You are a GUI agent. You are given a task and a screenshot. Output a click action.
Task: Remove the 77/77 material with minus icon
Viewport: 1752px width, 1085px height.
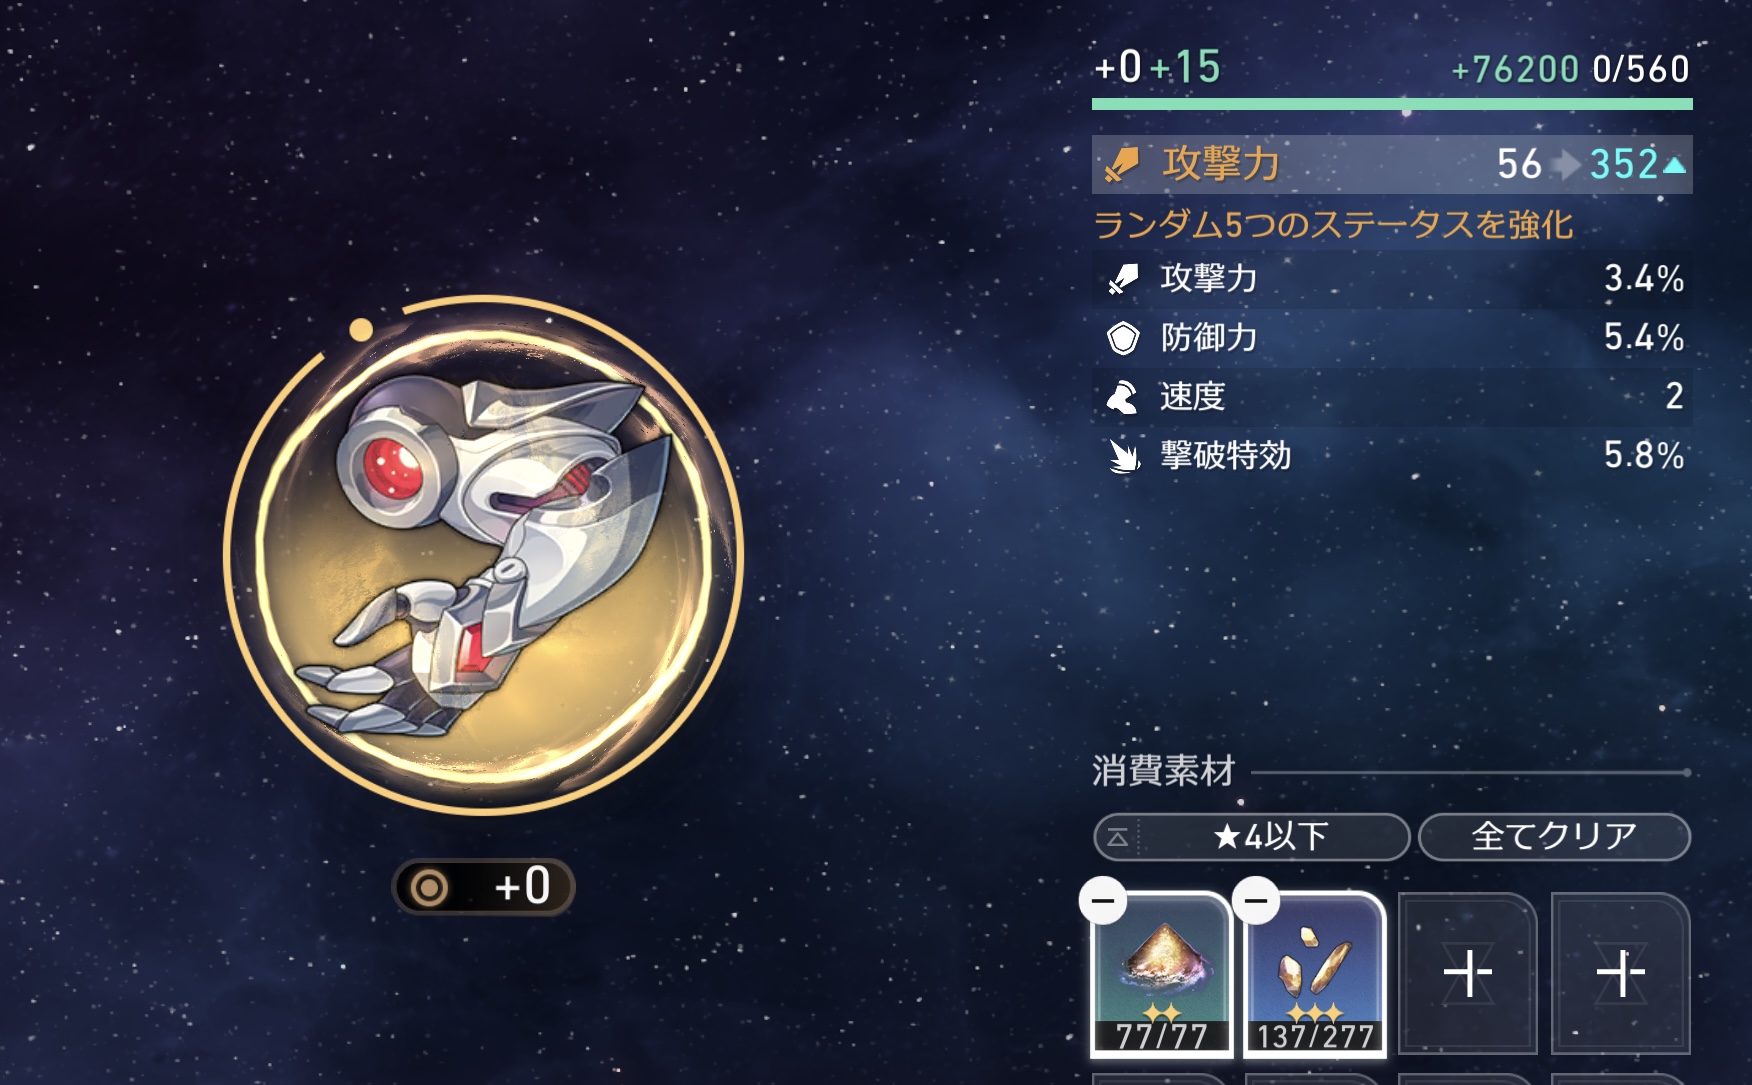1103,901
